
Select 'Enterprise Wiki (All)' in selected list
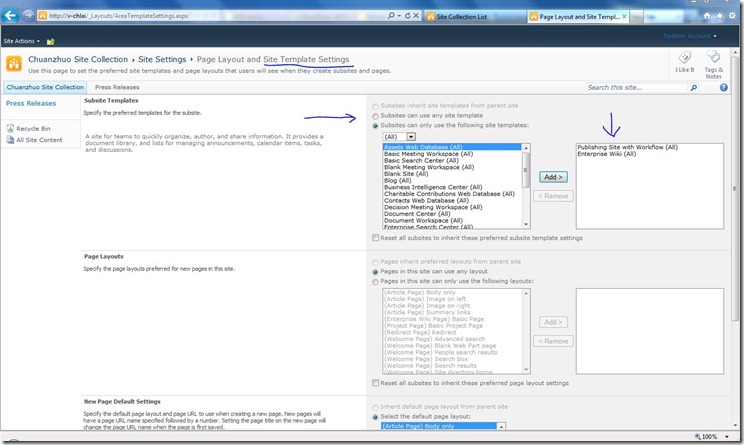[606, 154]
